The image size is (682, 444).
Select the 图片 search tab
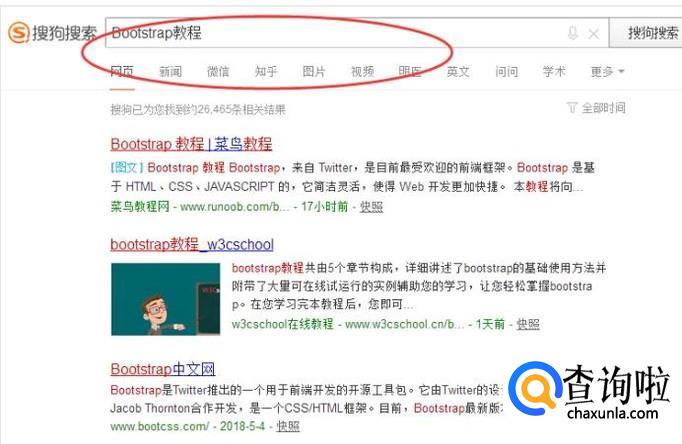point(314,71)
